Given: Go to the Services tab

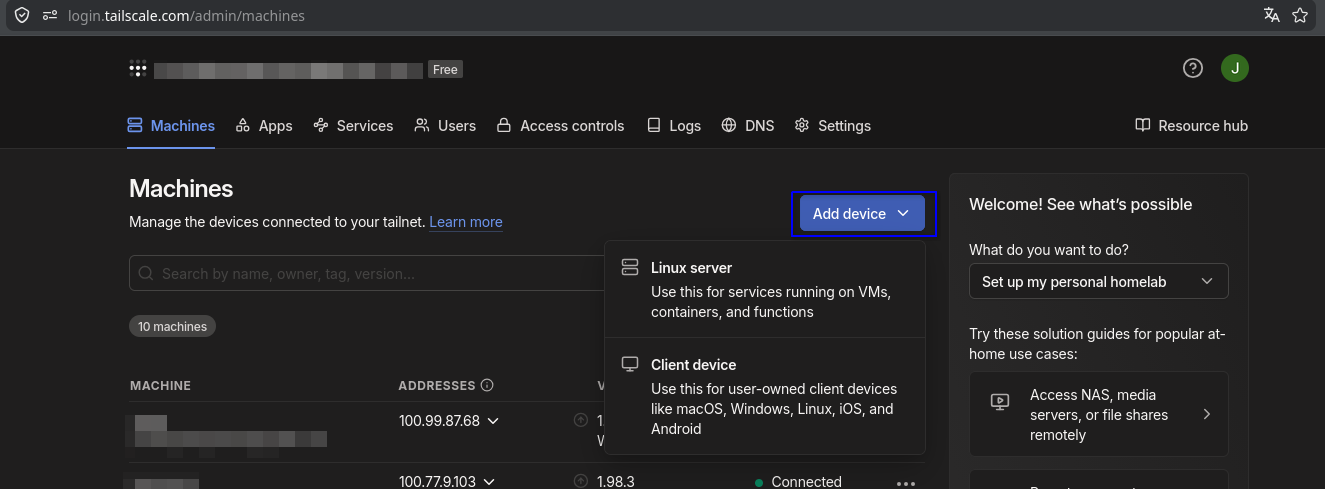Looking at the screenshot, I should [x=353, y=125].
